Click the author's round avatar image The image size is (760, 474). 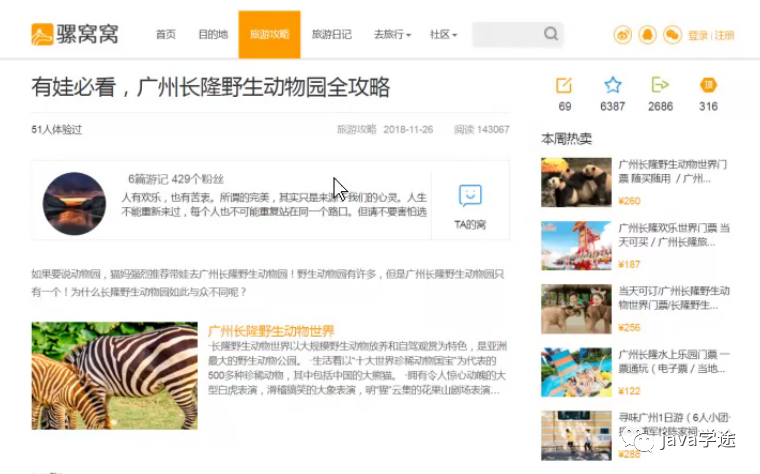[x=74, y=204]
